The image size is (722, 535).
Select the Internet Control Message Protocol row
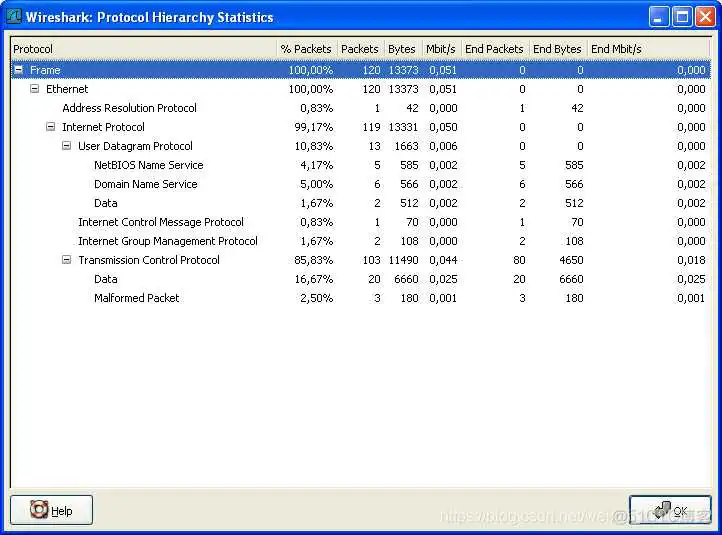click(x=160, y=222)
